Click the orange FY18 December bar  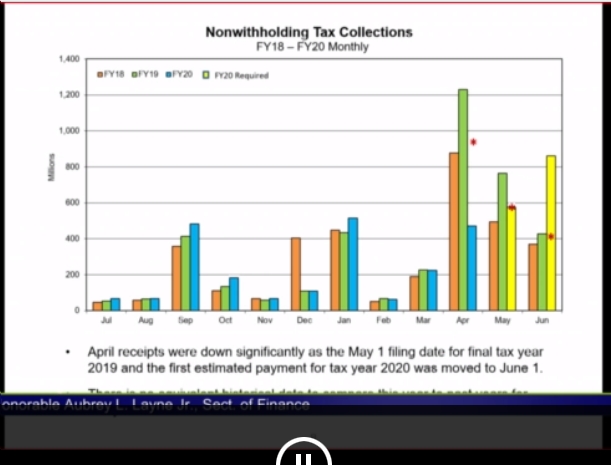click(x=296, y=274)
